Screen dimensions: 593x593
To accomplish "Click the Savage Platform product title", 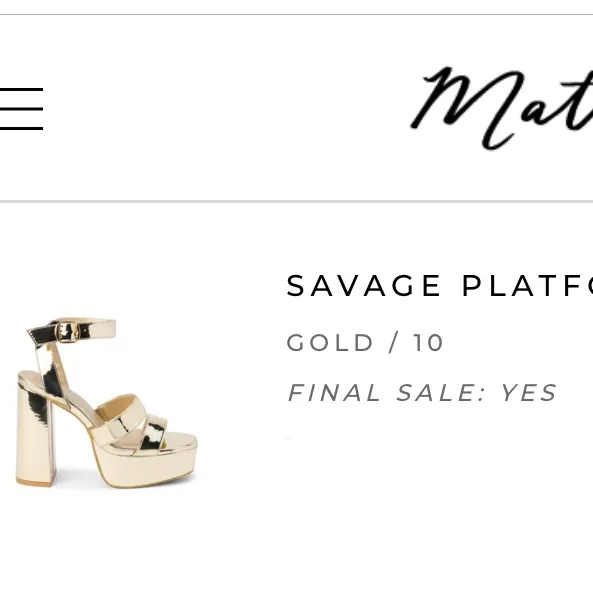I will click(439, 286).
